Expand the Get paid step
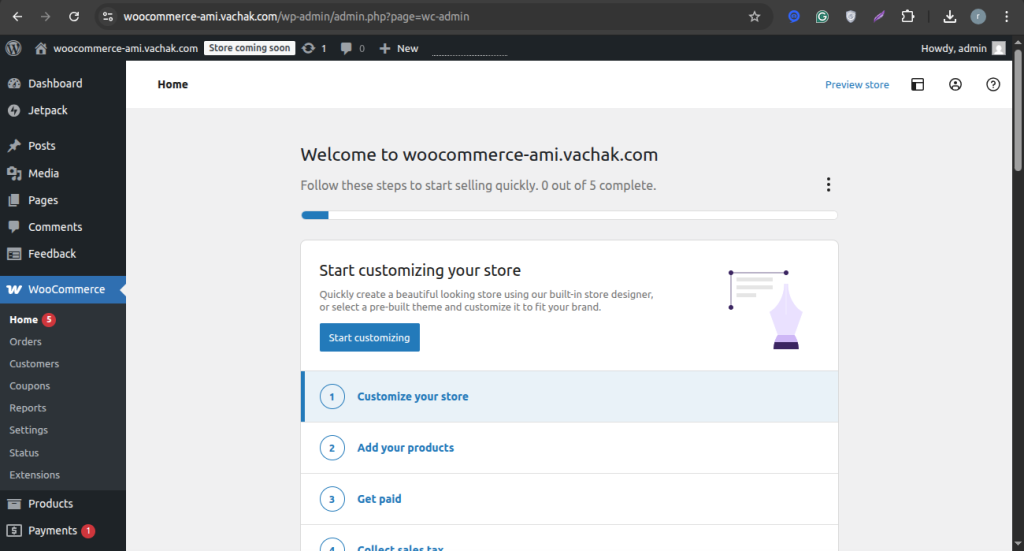1024x551 pixels. pyautogui.click(x=569, y=499)
